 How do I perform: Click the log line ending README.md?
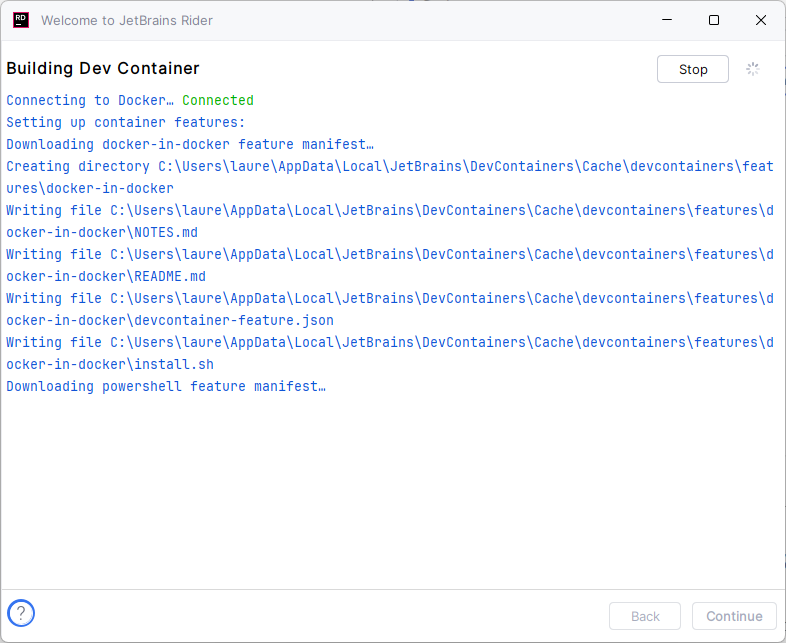click(389, 265)
